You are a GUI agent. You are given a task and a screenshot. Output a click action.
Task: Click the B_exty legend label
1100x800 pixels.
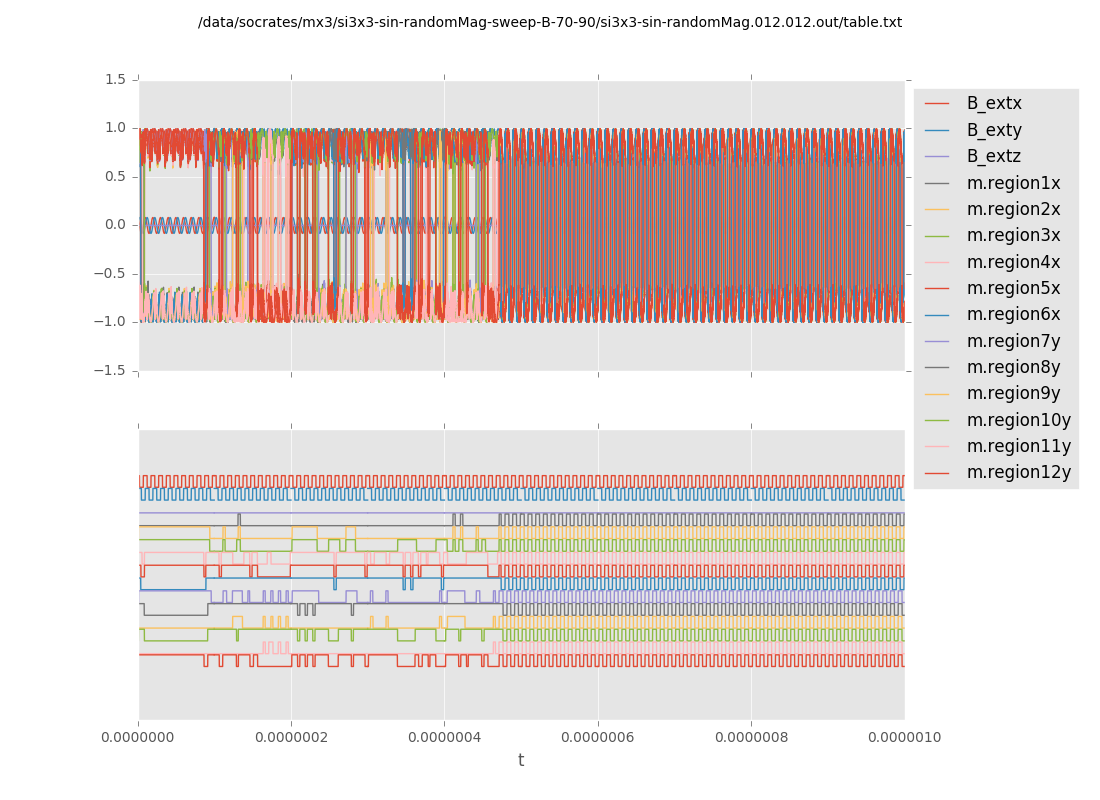(993, 130)
